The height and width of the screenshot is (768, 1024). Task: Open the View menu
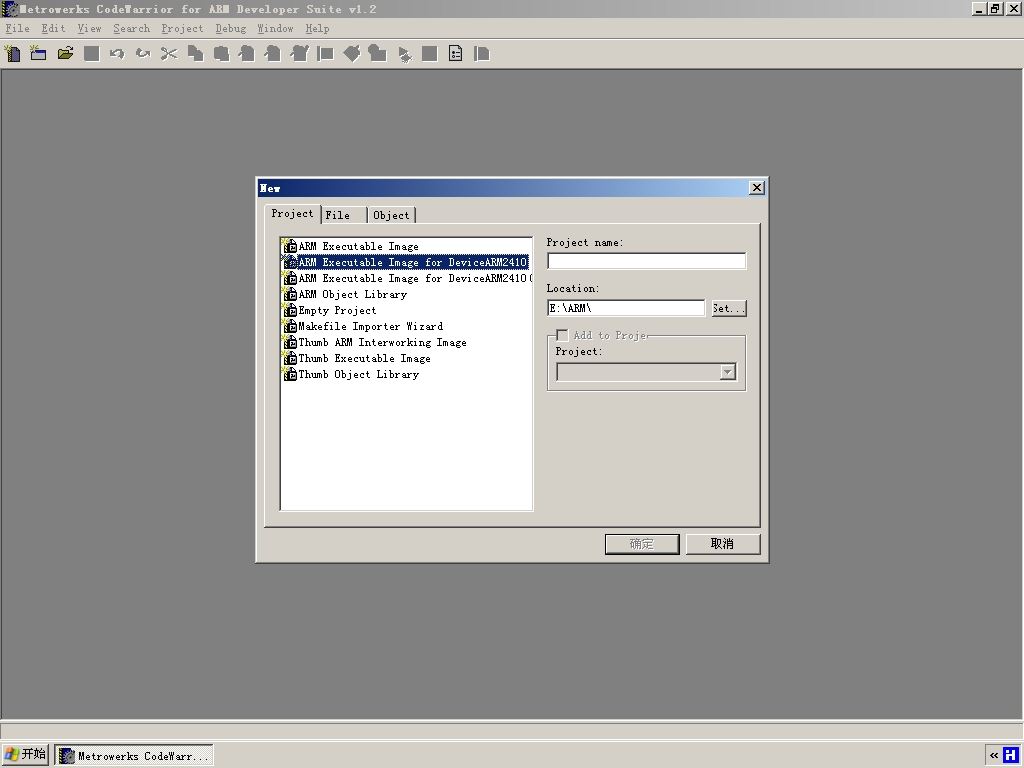pyautogui.click(x=89, y=29)
